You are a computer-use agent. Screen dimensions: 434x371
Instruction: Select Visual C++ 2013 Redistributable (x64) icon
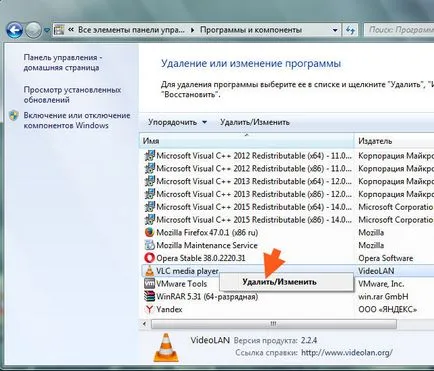150,181
